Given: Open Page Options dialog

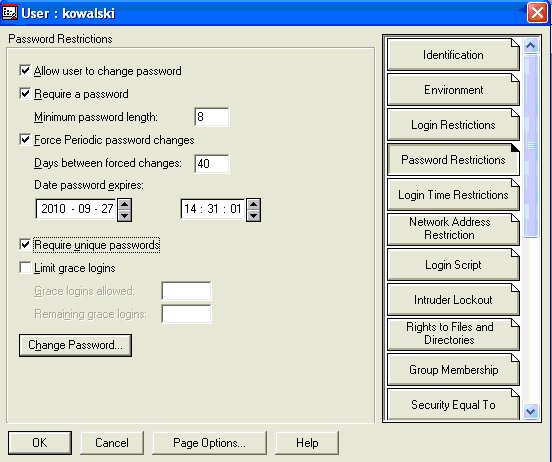Looking at the screenshot, I should pos(209,443).
